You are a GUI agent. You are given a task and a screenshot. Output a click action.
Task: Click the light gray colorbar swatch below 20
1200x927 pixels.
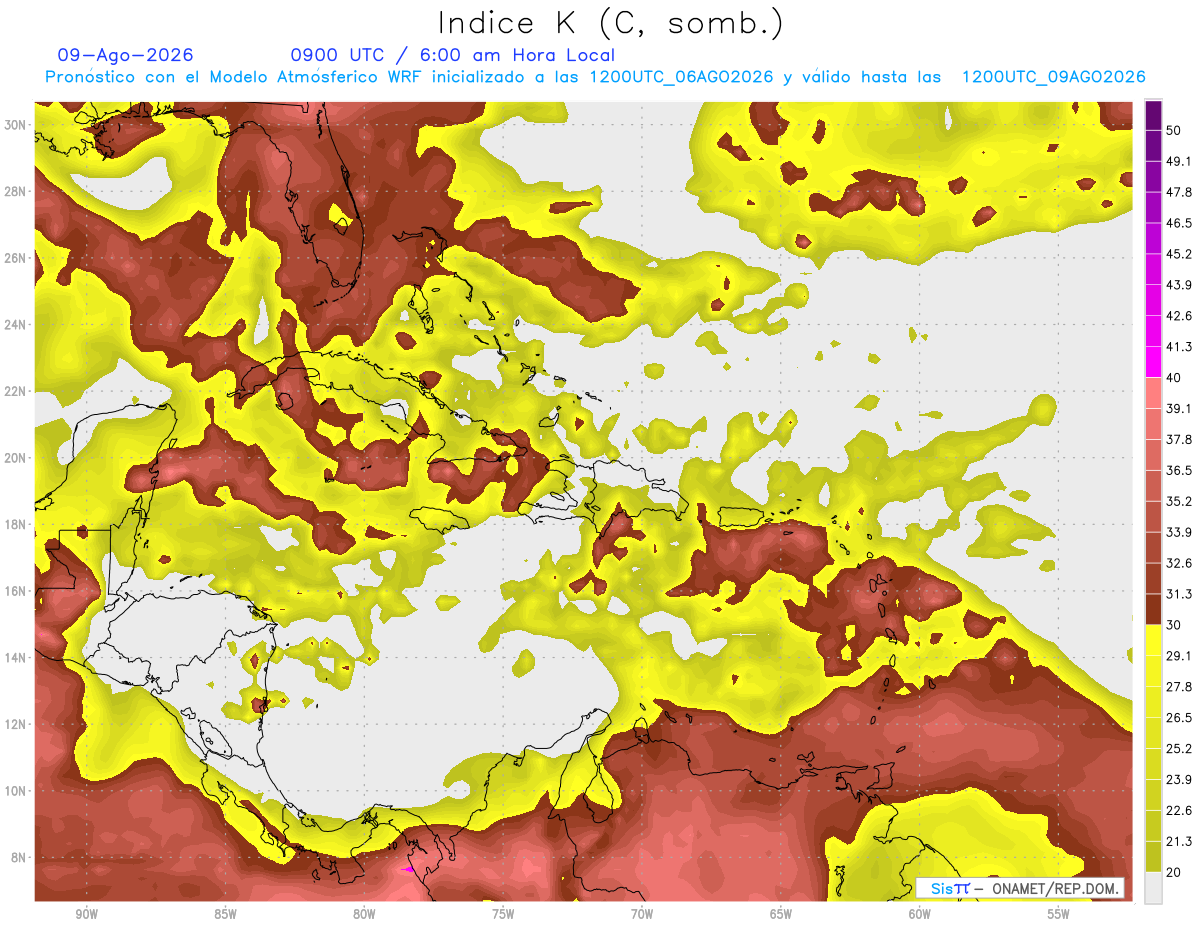click(1153, 888)
